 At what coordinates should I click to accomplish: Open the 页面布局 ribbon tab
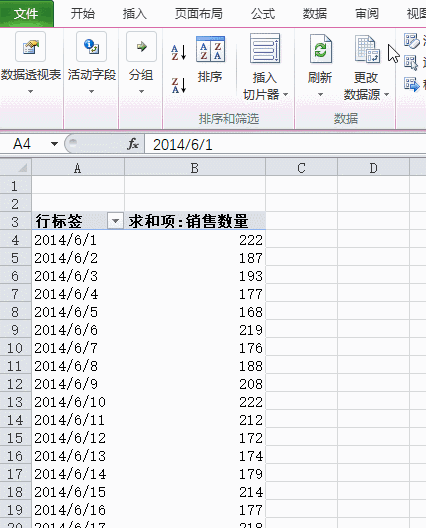tap(199, 14)
